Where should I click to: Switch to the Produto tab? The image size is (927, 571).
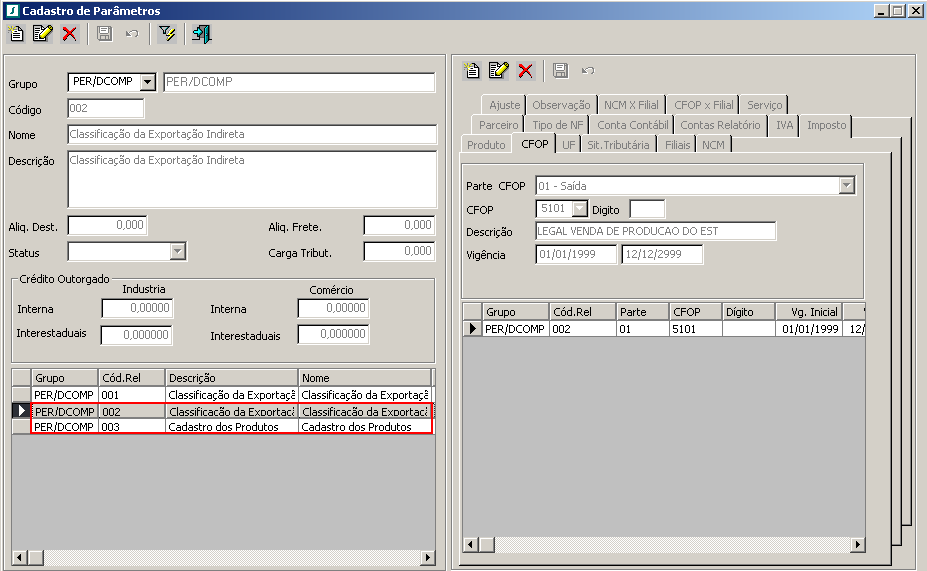click(486, 145)
